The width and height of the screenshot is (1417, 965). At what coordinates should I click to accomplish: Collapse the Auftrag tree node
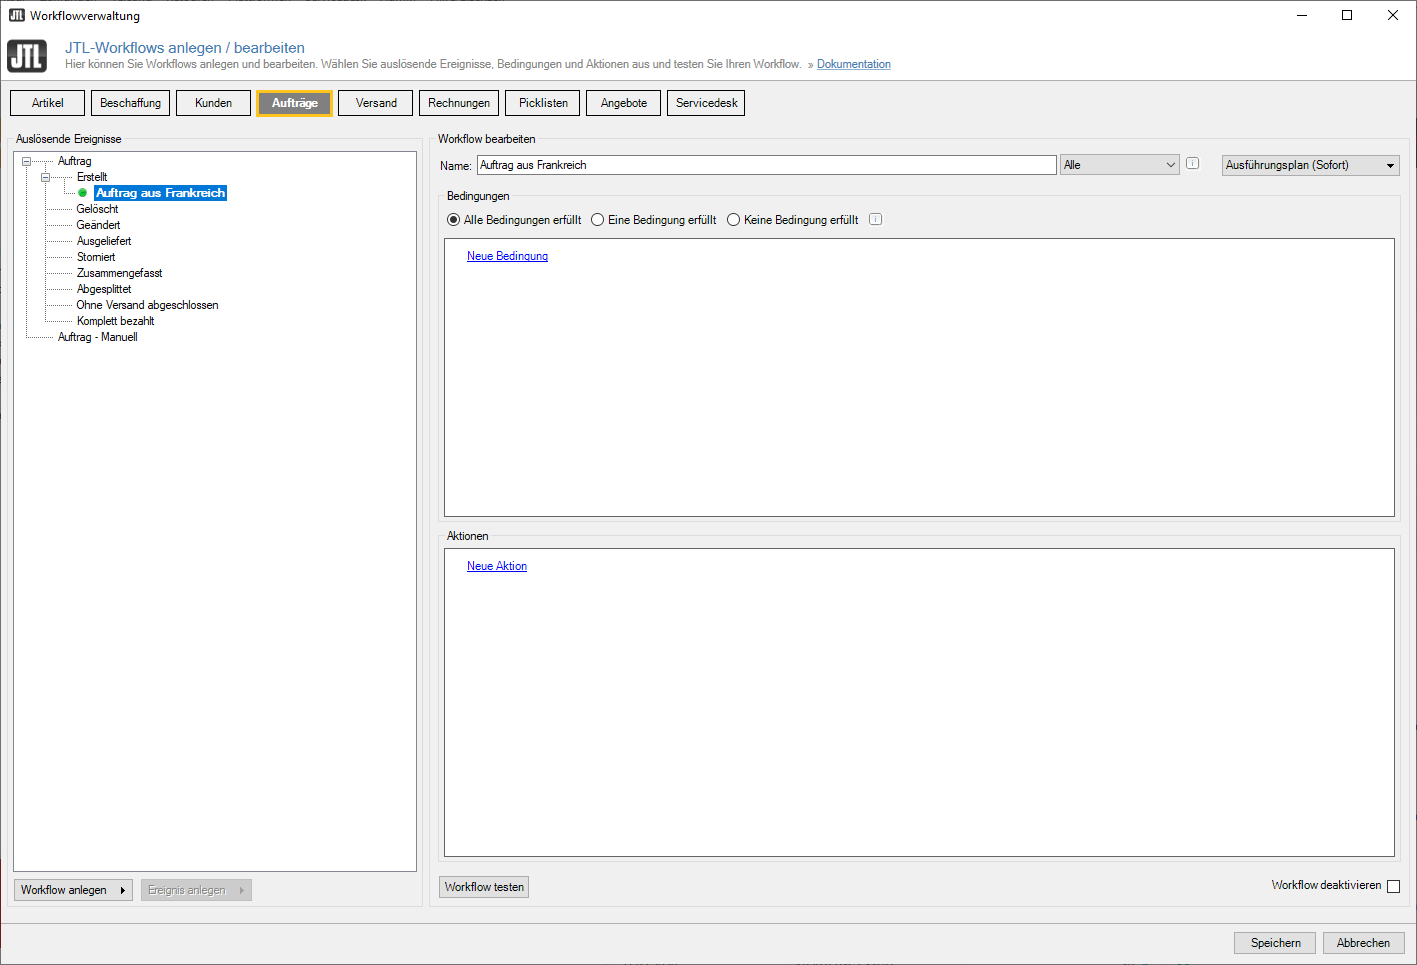(x=26, y=161)
